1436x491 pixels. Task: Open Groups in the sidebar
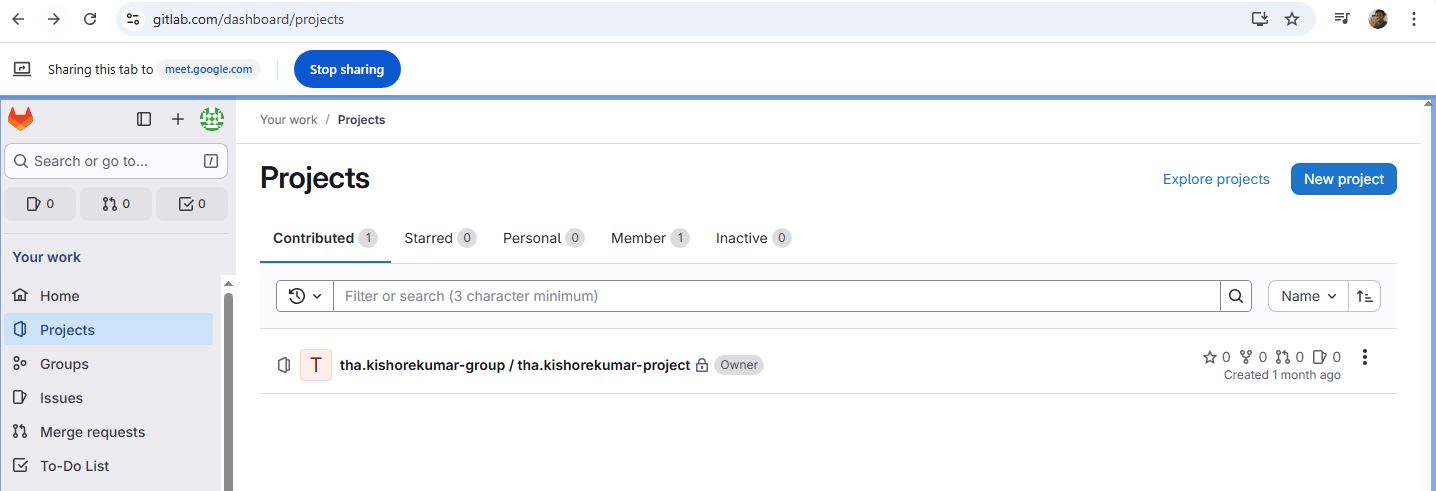[64, 364]
